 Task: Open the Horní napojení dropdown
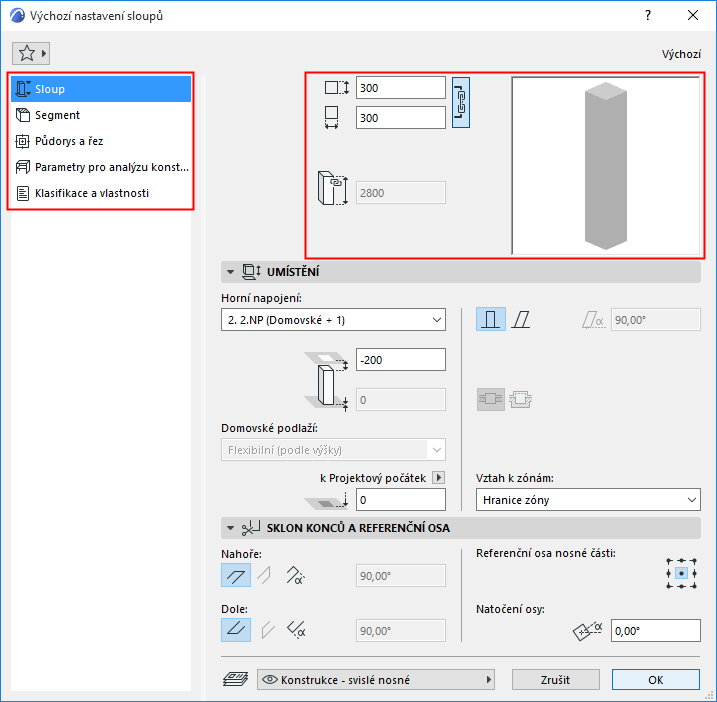click(x=333, y=320)
